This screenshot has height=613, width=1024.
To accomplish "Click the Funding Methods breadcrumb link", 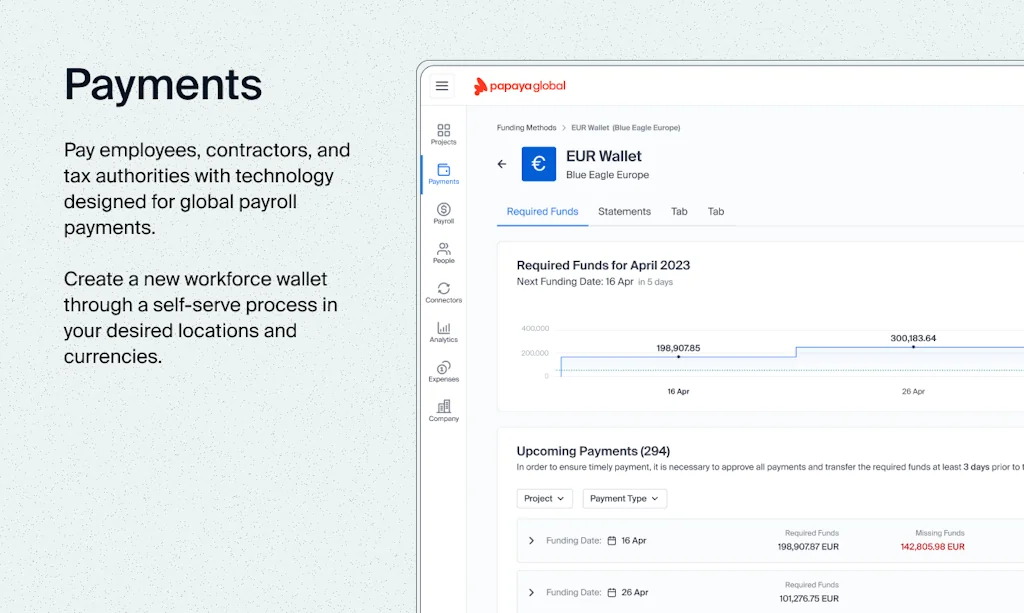I will (526, 127).
